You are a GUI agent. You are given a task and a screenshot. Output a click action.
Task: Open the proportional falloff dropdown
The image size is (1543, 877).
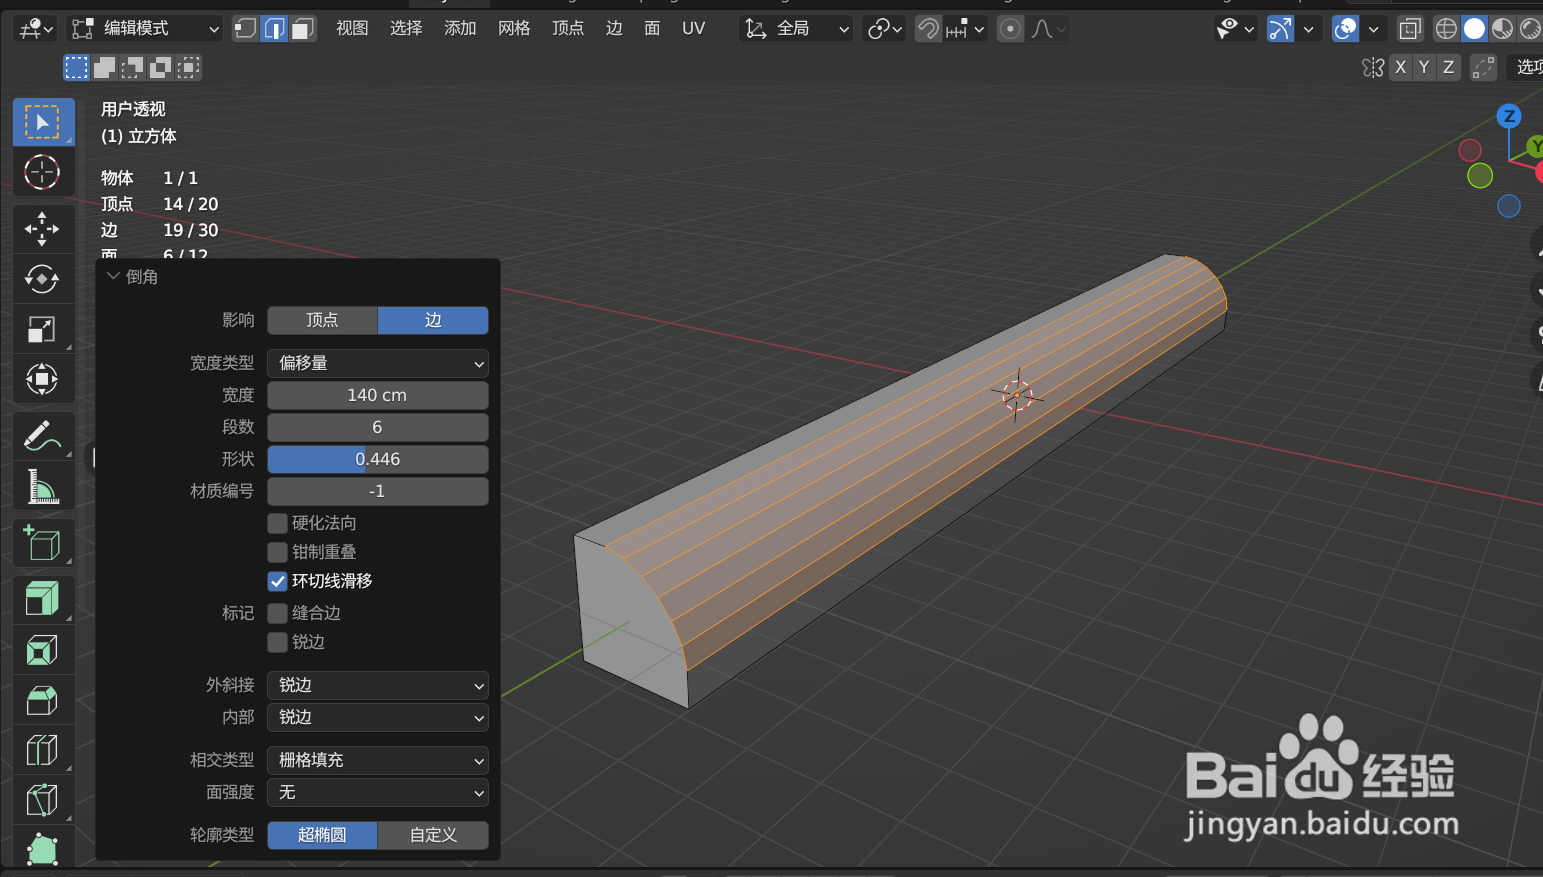coord(1047,29)
